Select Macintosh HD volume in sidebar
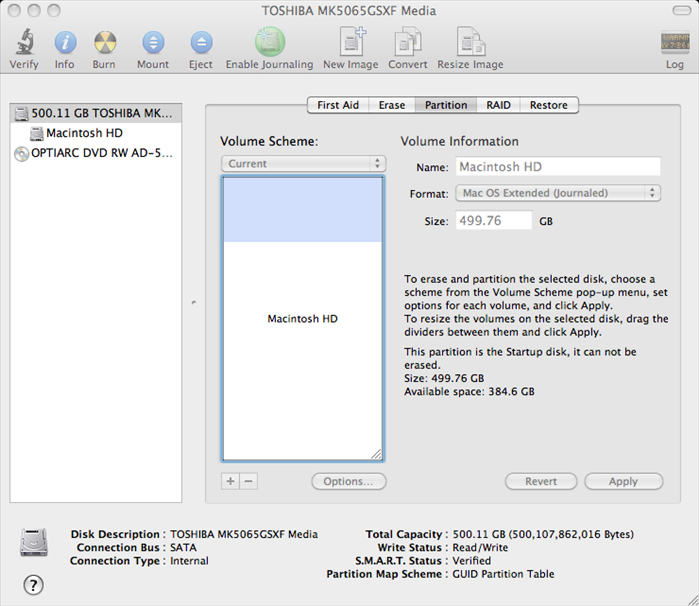The height and width of the screenshot is (606, 699). tap(96, 133)
